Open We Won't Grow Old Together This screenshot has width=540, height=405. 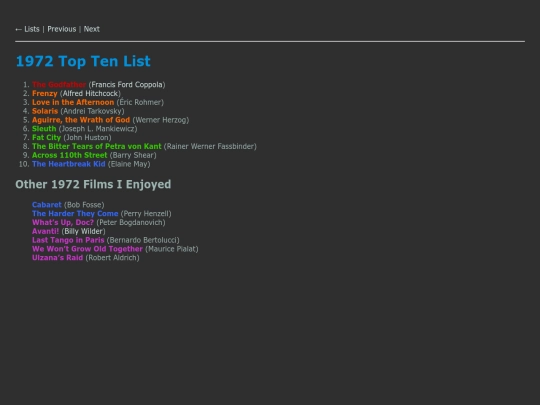[87, 249]
